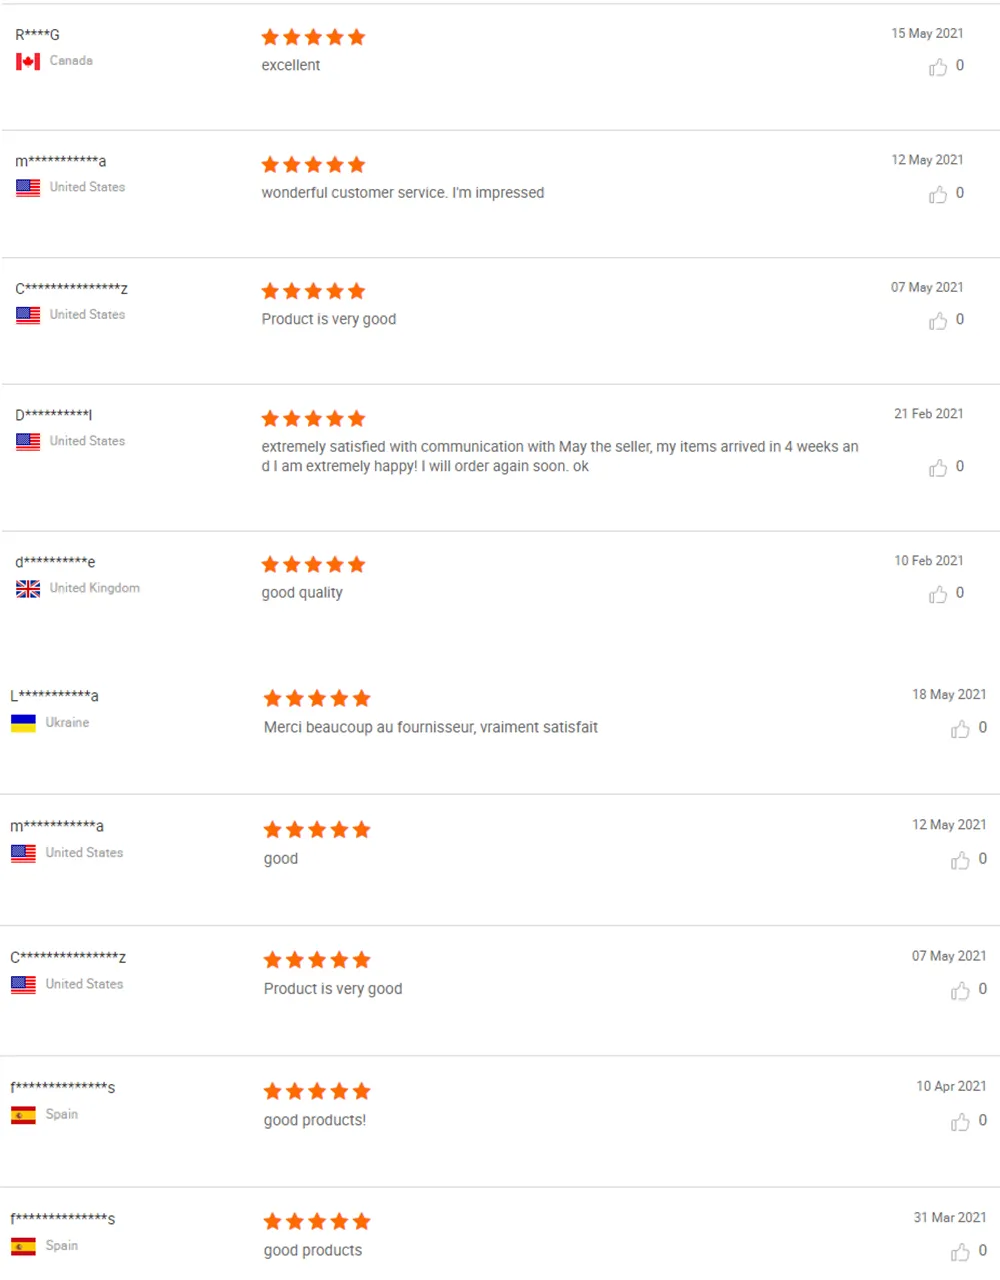Click the 'Merci beaucoup au fournisseur' review text

coord(431,727)
